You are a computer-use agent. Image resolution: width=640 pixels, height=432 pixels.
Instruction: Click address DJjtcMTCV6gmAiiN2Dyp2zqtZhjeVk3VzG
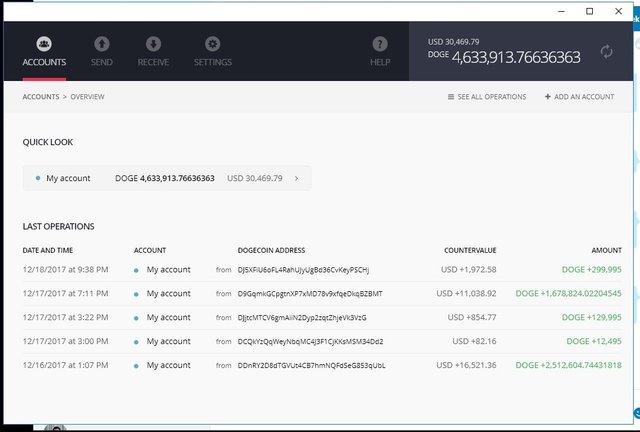coord(302,318)
